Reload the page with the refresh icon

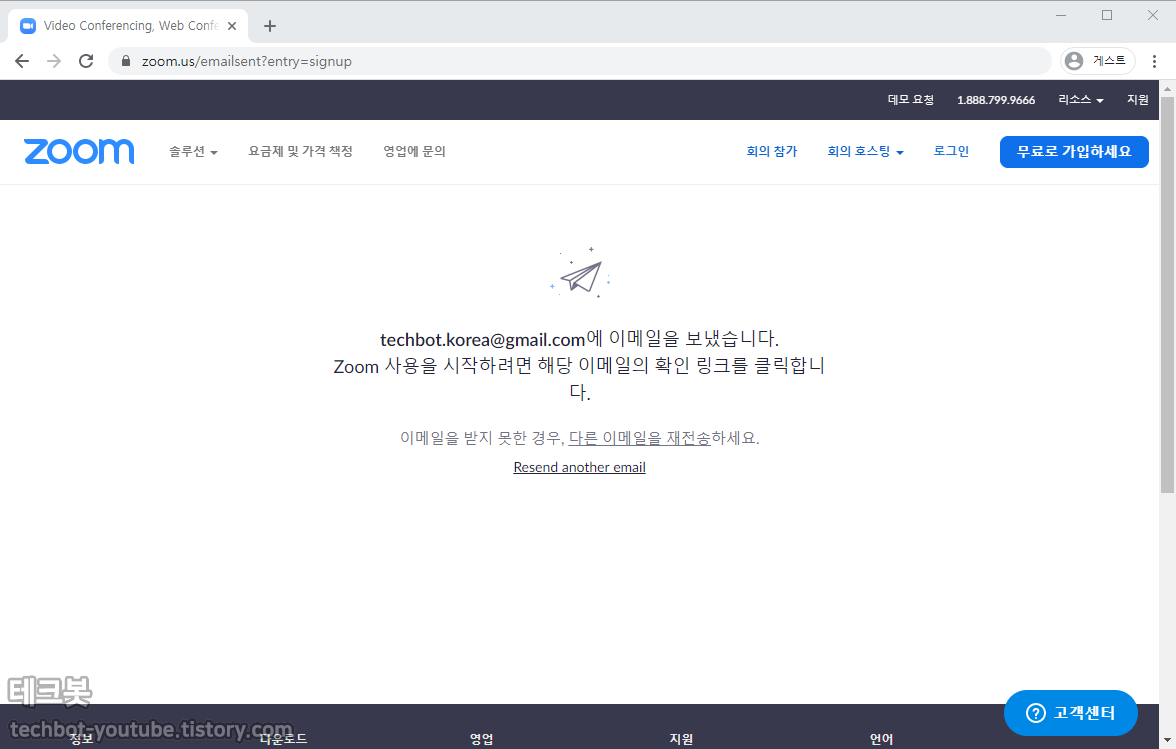[86, 61]
